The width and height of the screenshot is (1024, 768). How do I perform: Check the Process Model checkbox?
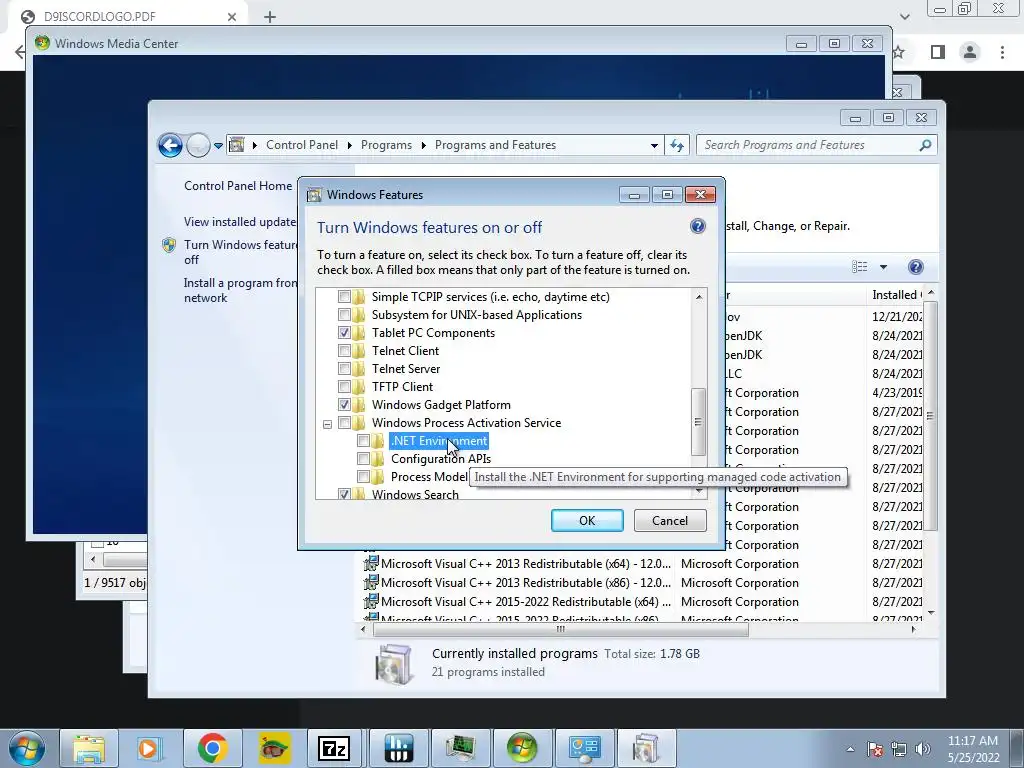[x=363, y=477]
